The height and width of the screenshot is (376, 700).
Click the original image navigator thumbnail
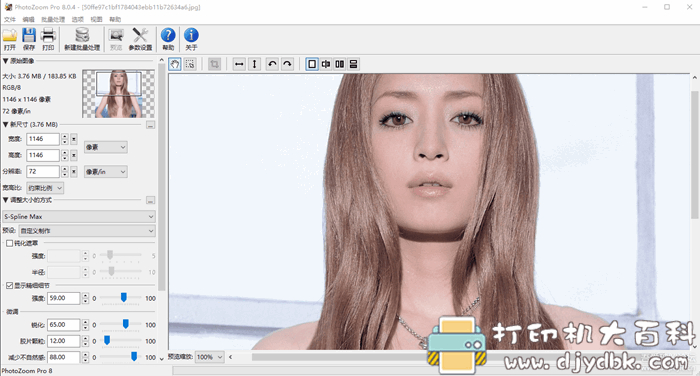[119, 94]
